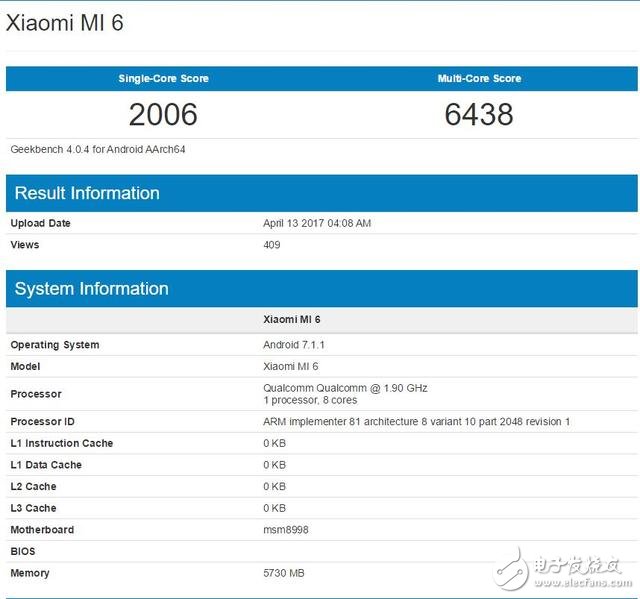640x599 pixels.
Task: Click the System Information section header
Action: pyautogui.click(x=91, y=289)
